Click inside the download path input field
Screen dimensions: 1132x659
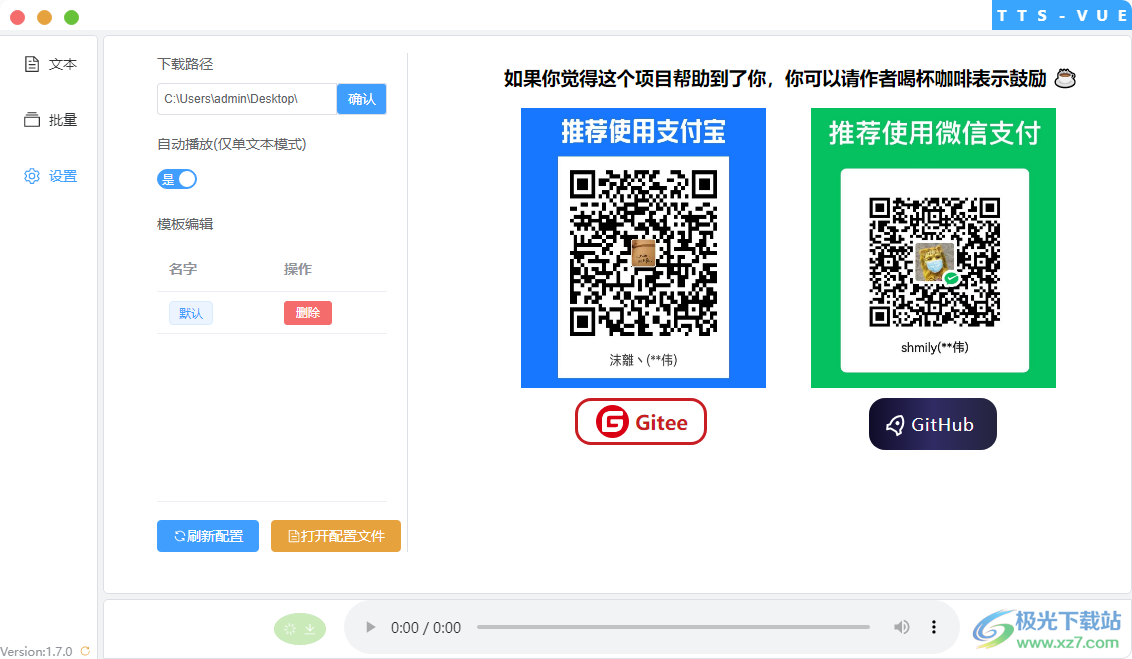tap(245, 98)
